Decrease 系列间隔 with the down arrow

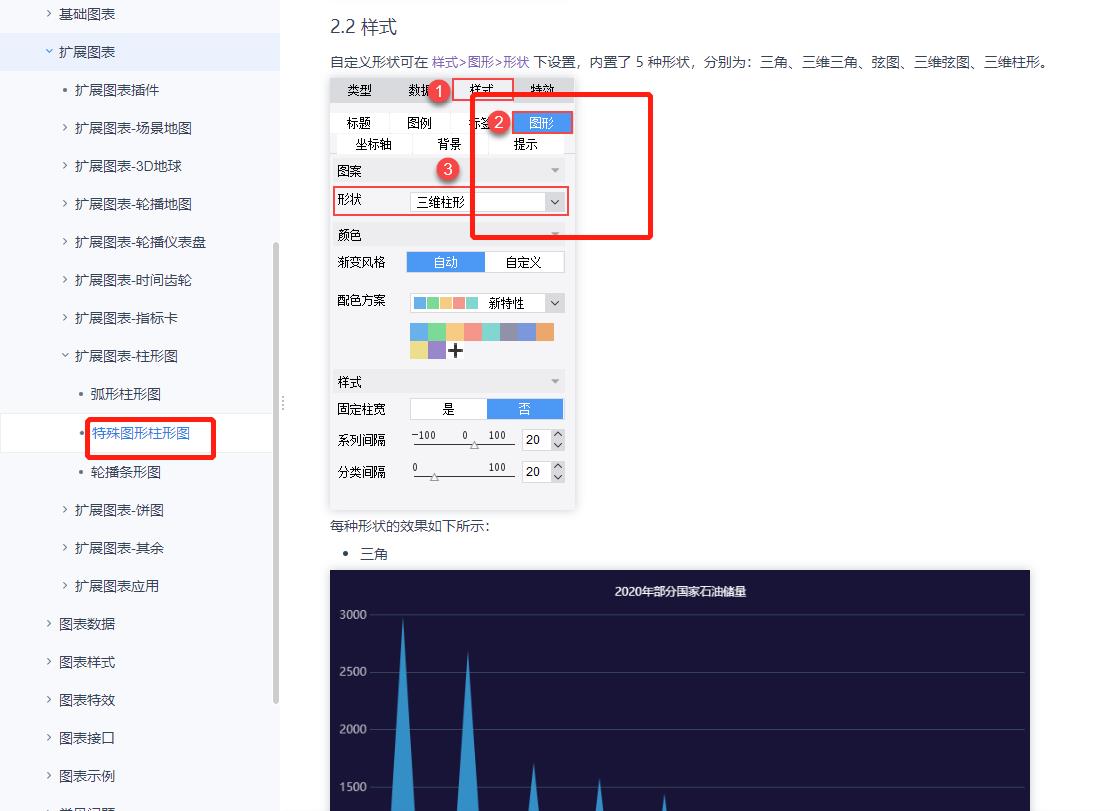tap(558, 446)
